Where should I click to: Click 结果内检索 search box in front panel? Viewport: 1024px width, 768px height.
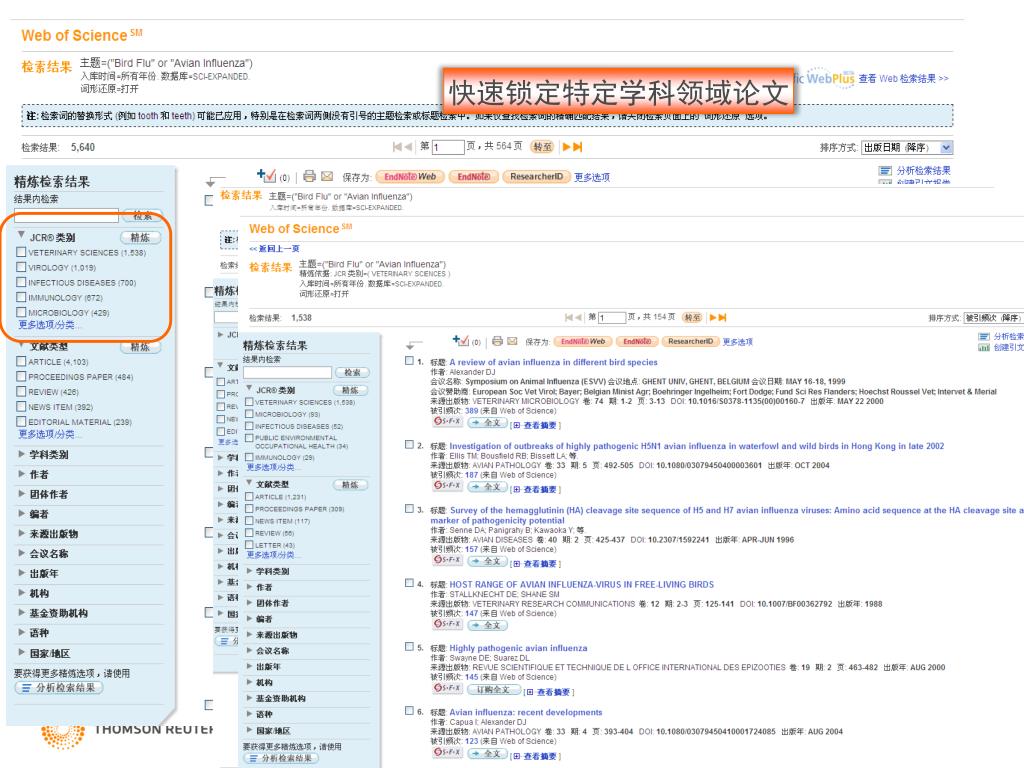[x=287, y=372]
